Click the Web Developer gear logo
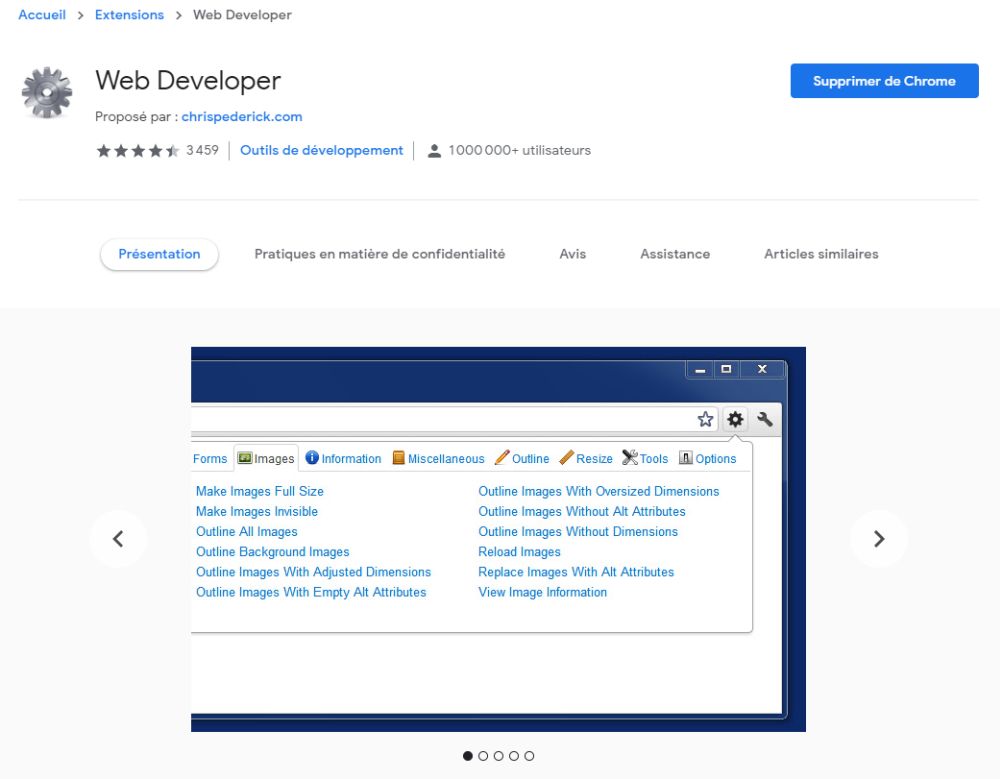Screen dimensions: 1000x779 47,93
